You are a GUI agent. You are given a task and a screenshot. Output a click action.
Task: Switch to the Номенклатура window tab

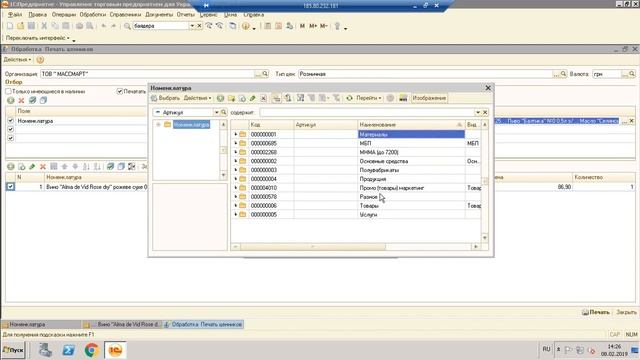click(x=41, y=324)
